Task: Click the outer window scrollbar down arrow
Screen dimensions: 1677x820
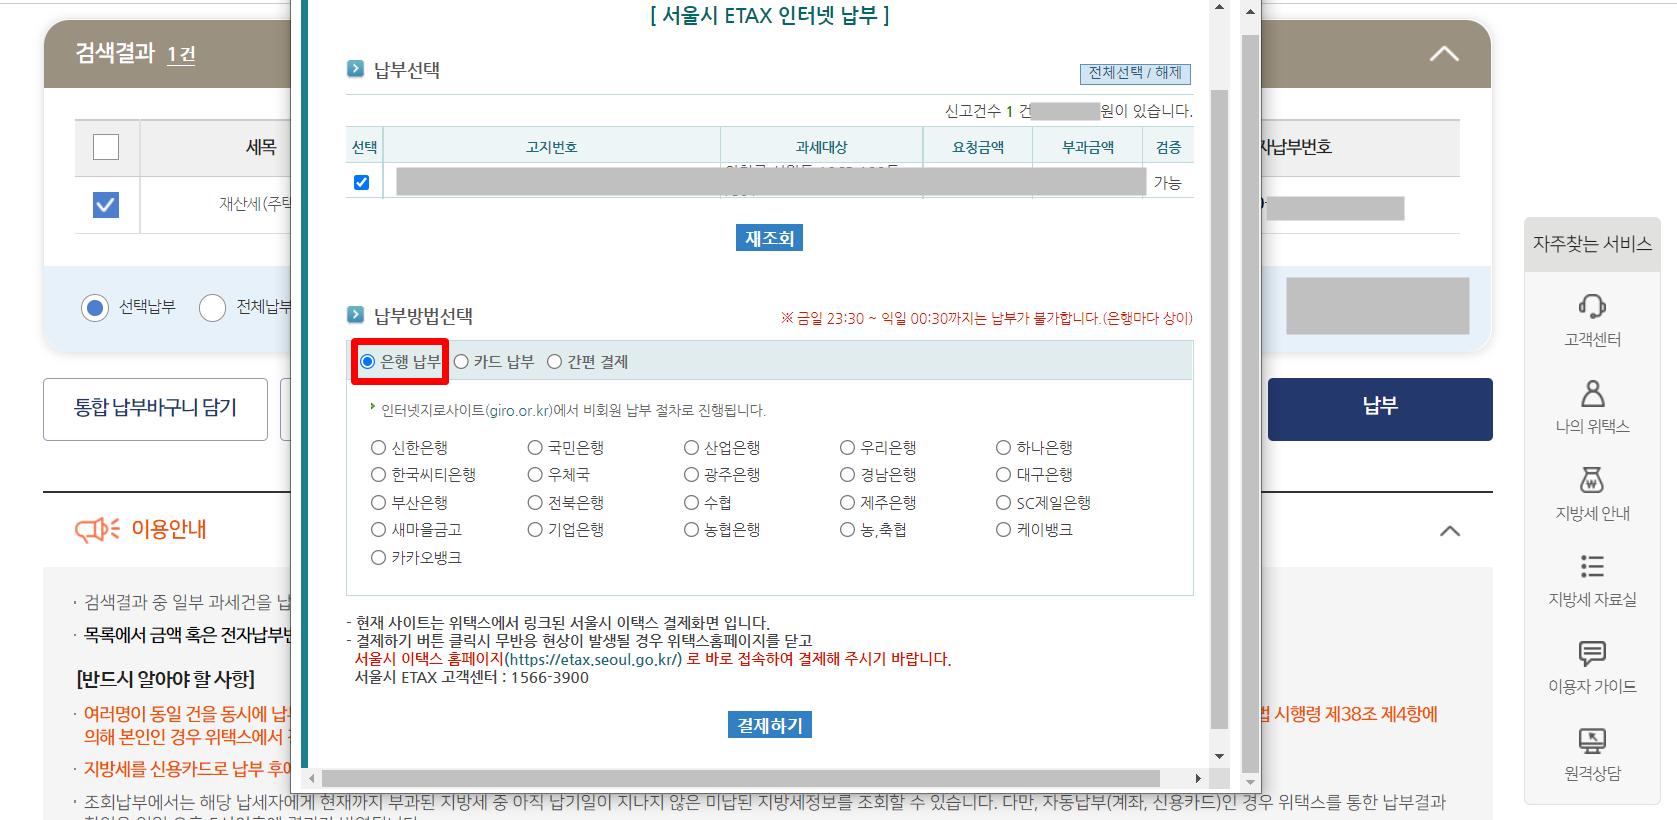Action: (1250, 782)
